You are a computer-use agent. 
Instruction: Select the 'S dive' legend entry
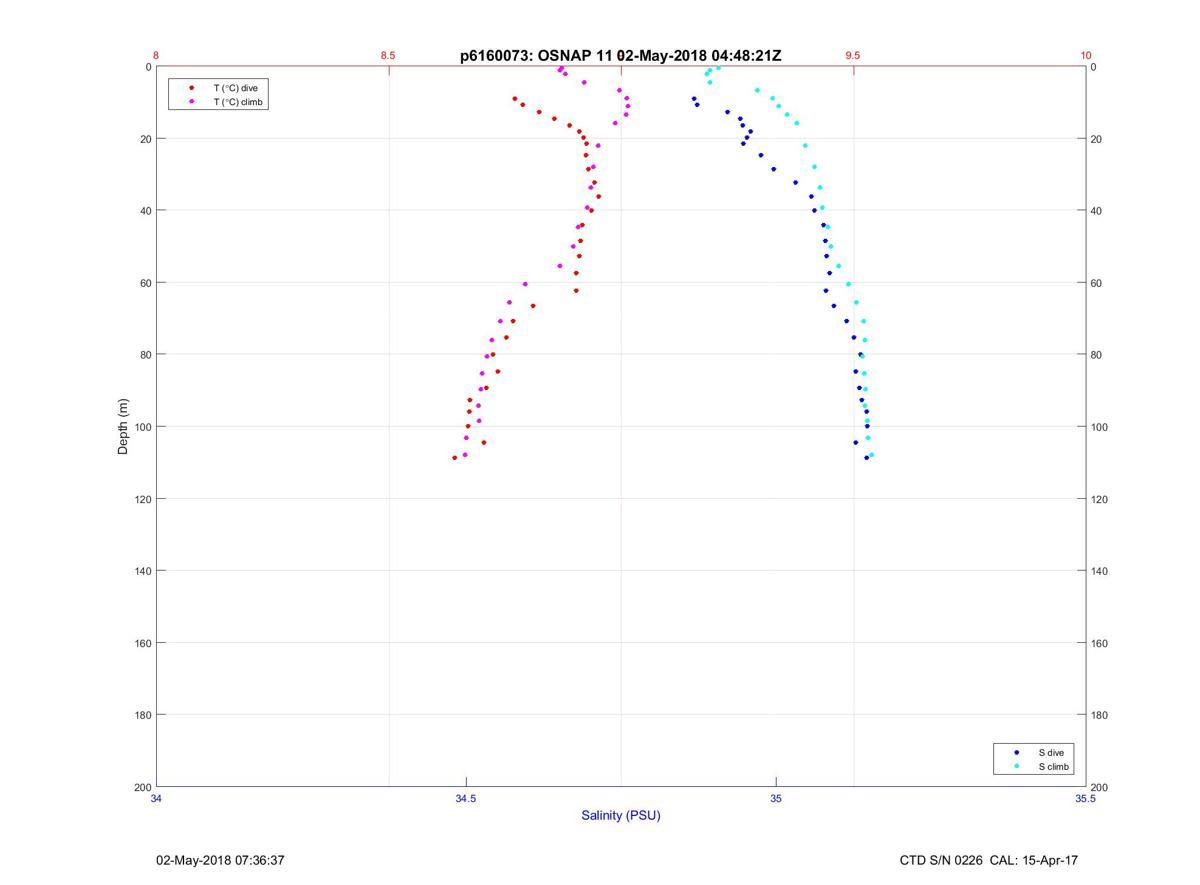click(1051, 752)
